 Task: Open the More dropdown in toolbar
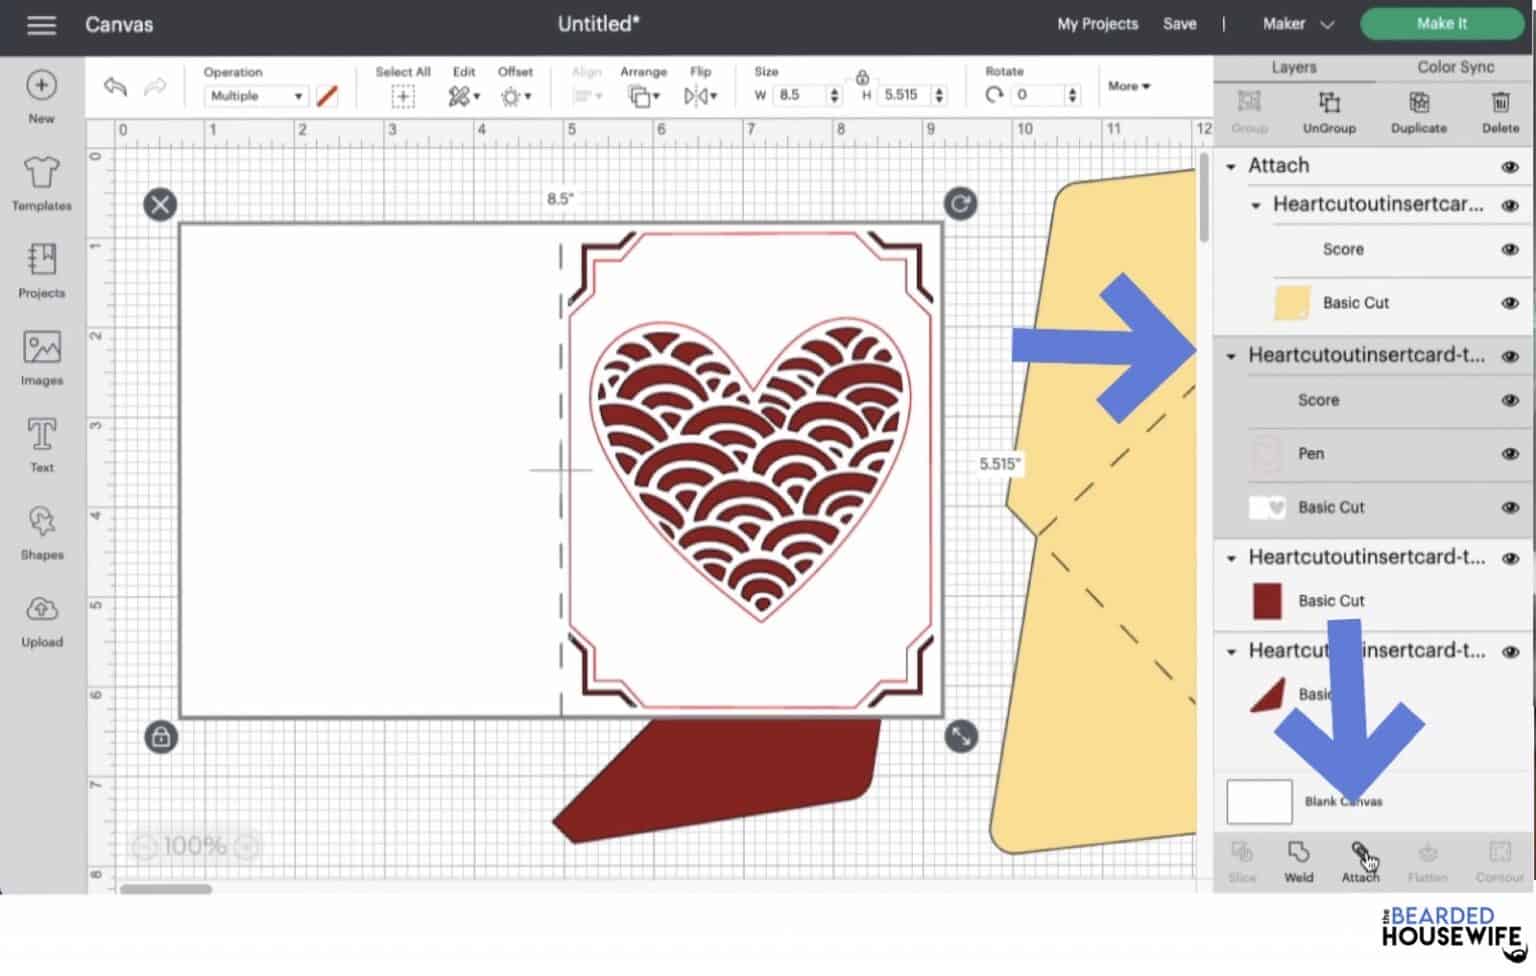1128,87
